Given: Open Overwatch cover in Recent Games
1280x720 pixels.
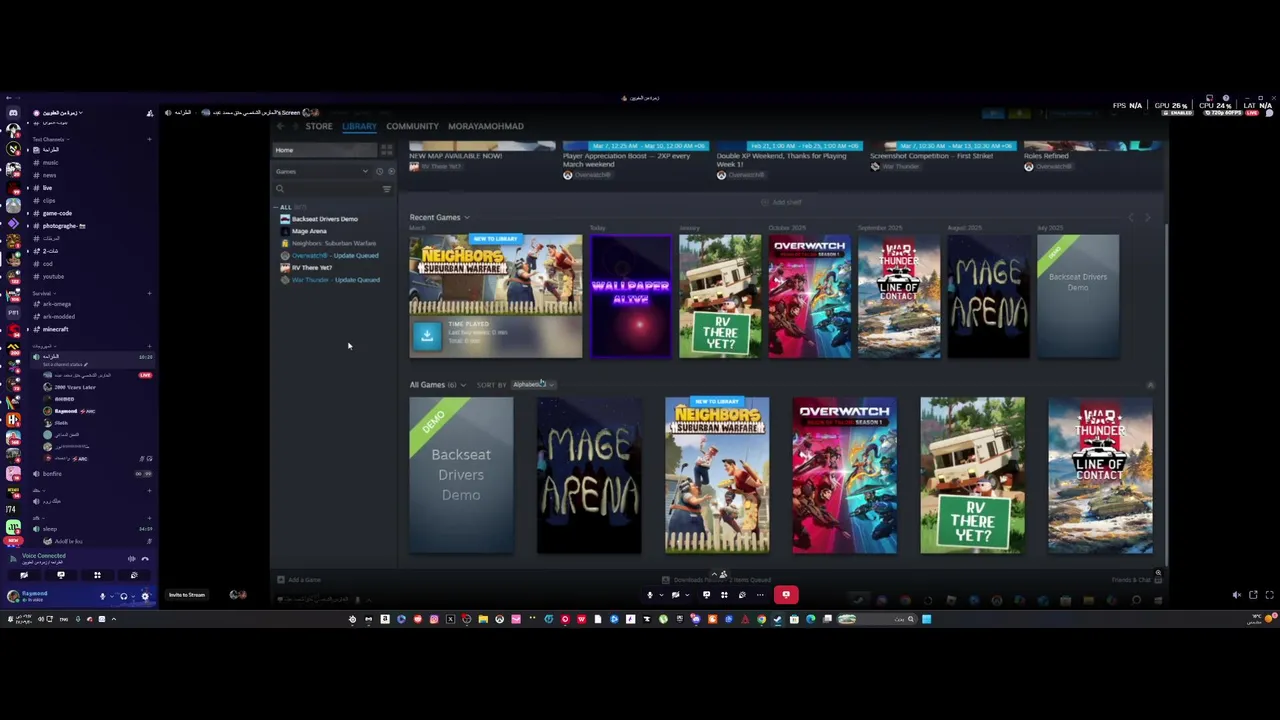Looking at the screenshot, I should pos(809,296).
